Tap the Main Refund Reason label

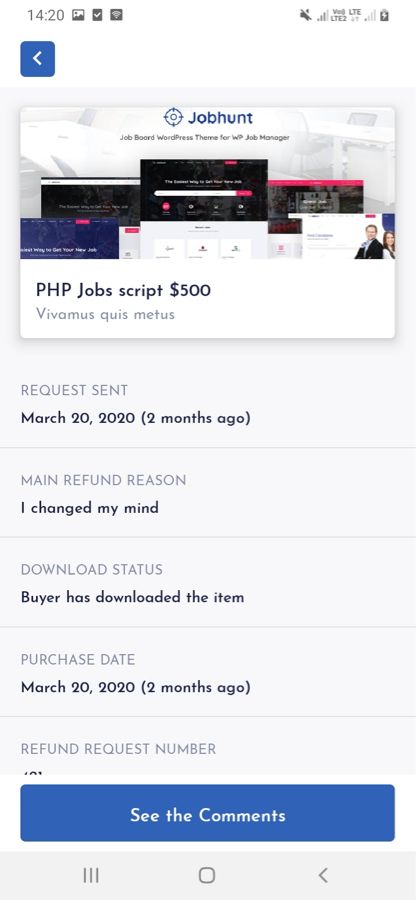tap(103, 480)
